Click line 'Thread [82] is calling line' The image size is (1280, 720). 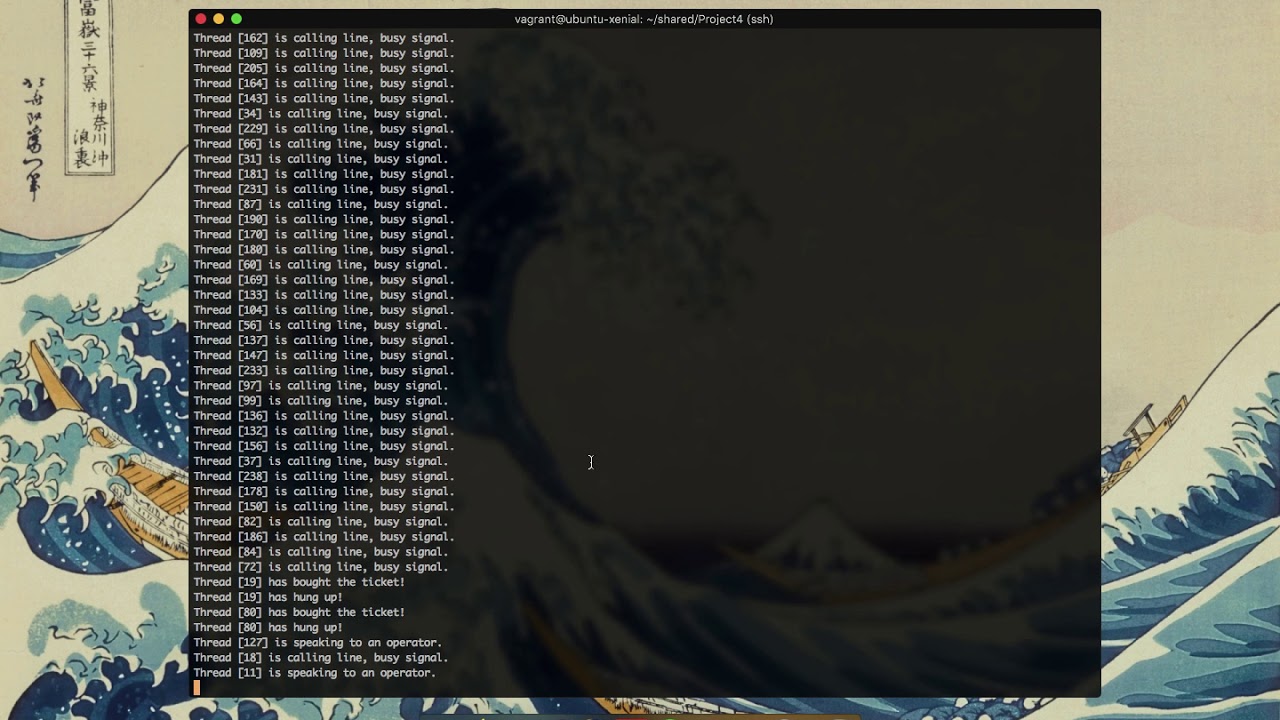point(321,522)
